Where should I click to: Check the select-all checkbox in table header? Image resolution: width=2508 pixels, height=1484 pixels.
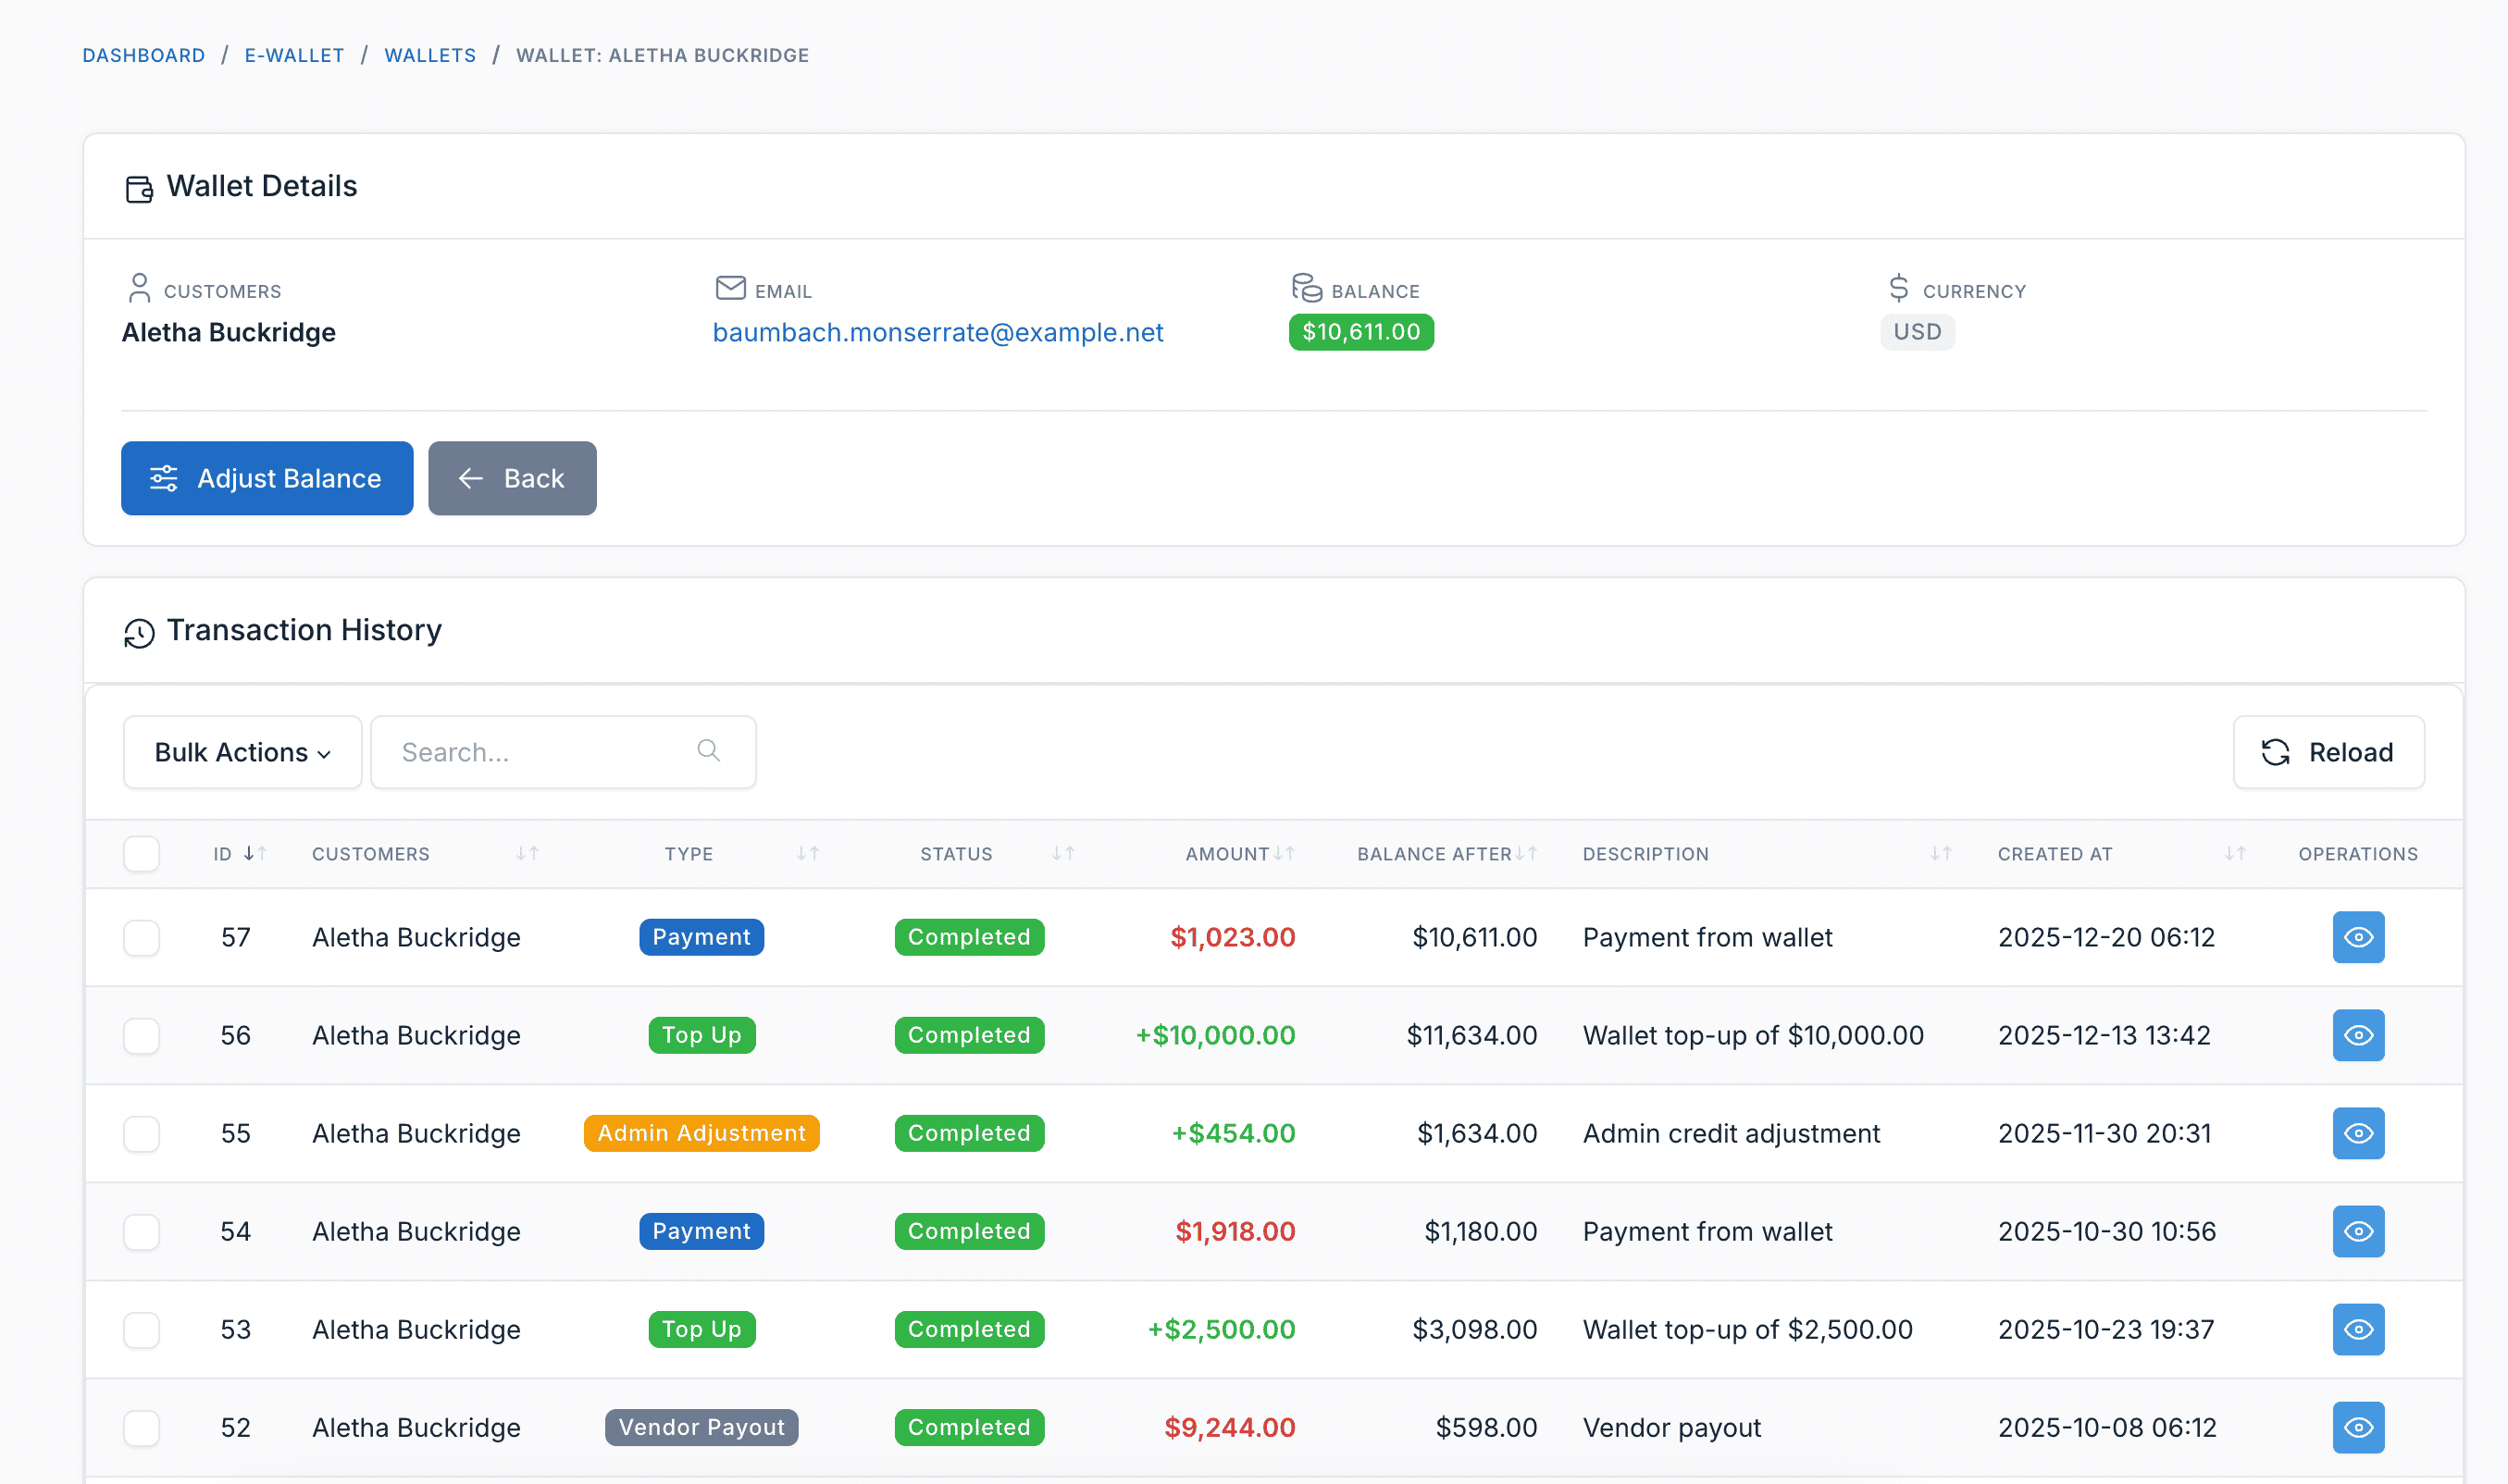pos(141,854)
